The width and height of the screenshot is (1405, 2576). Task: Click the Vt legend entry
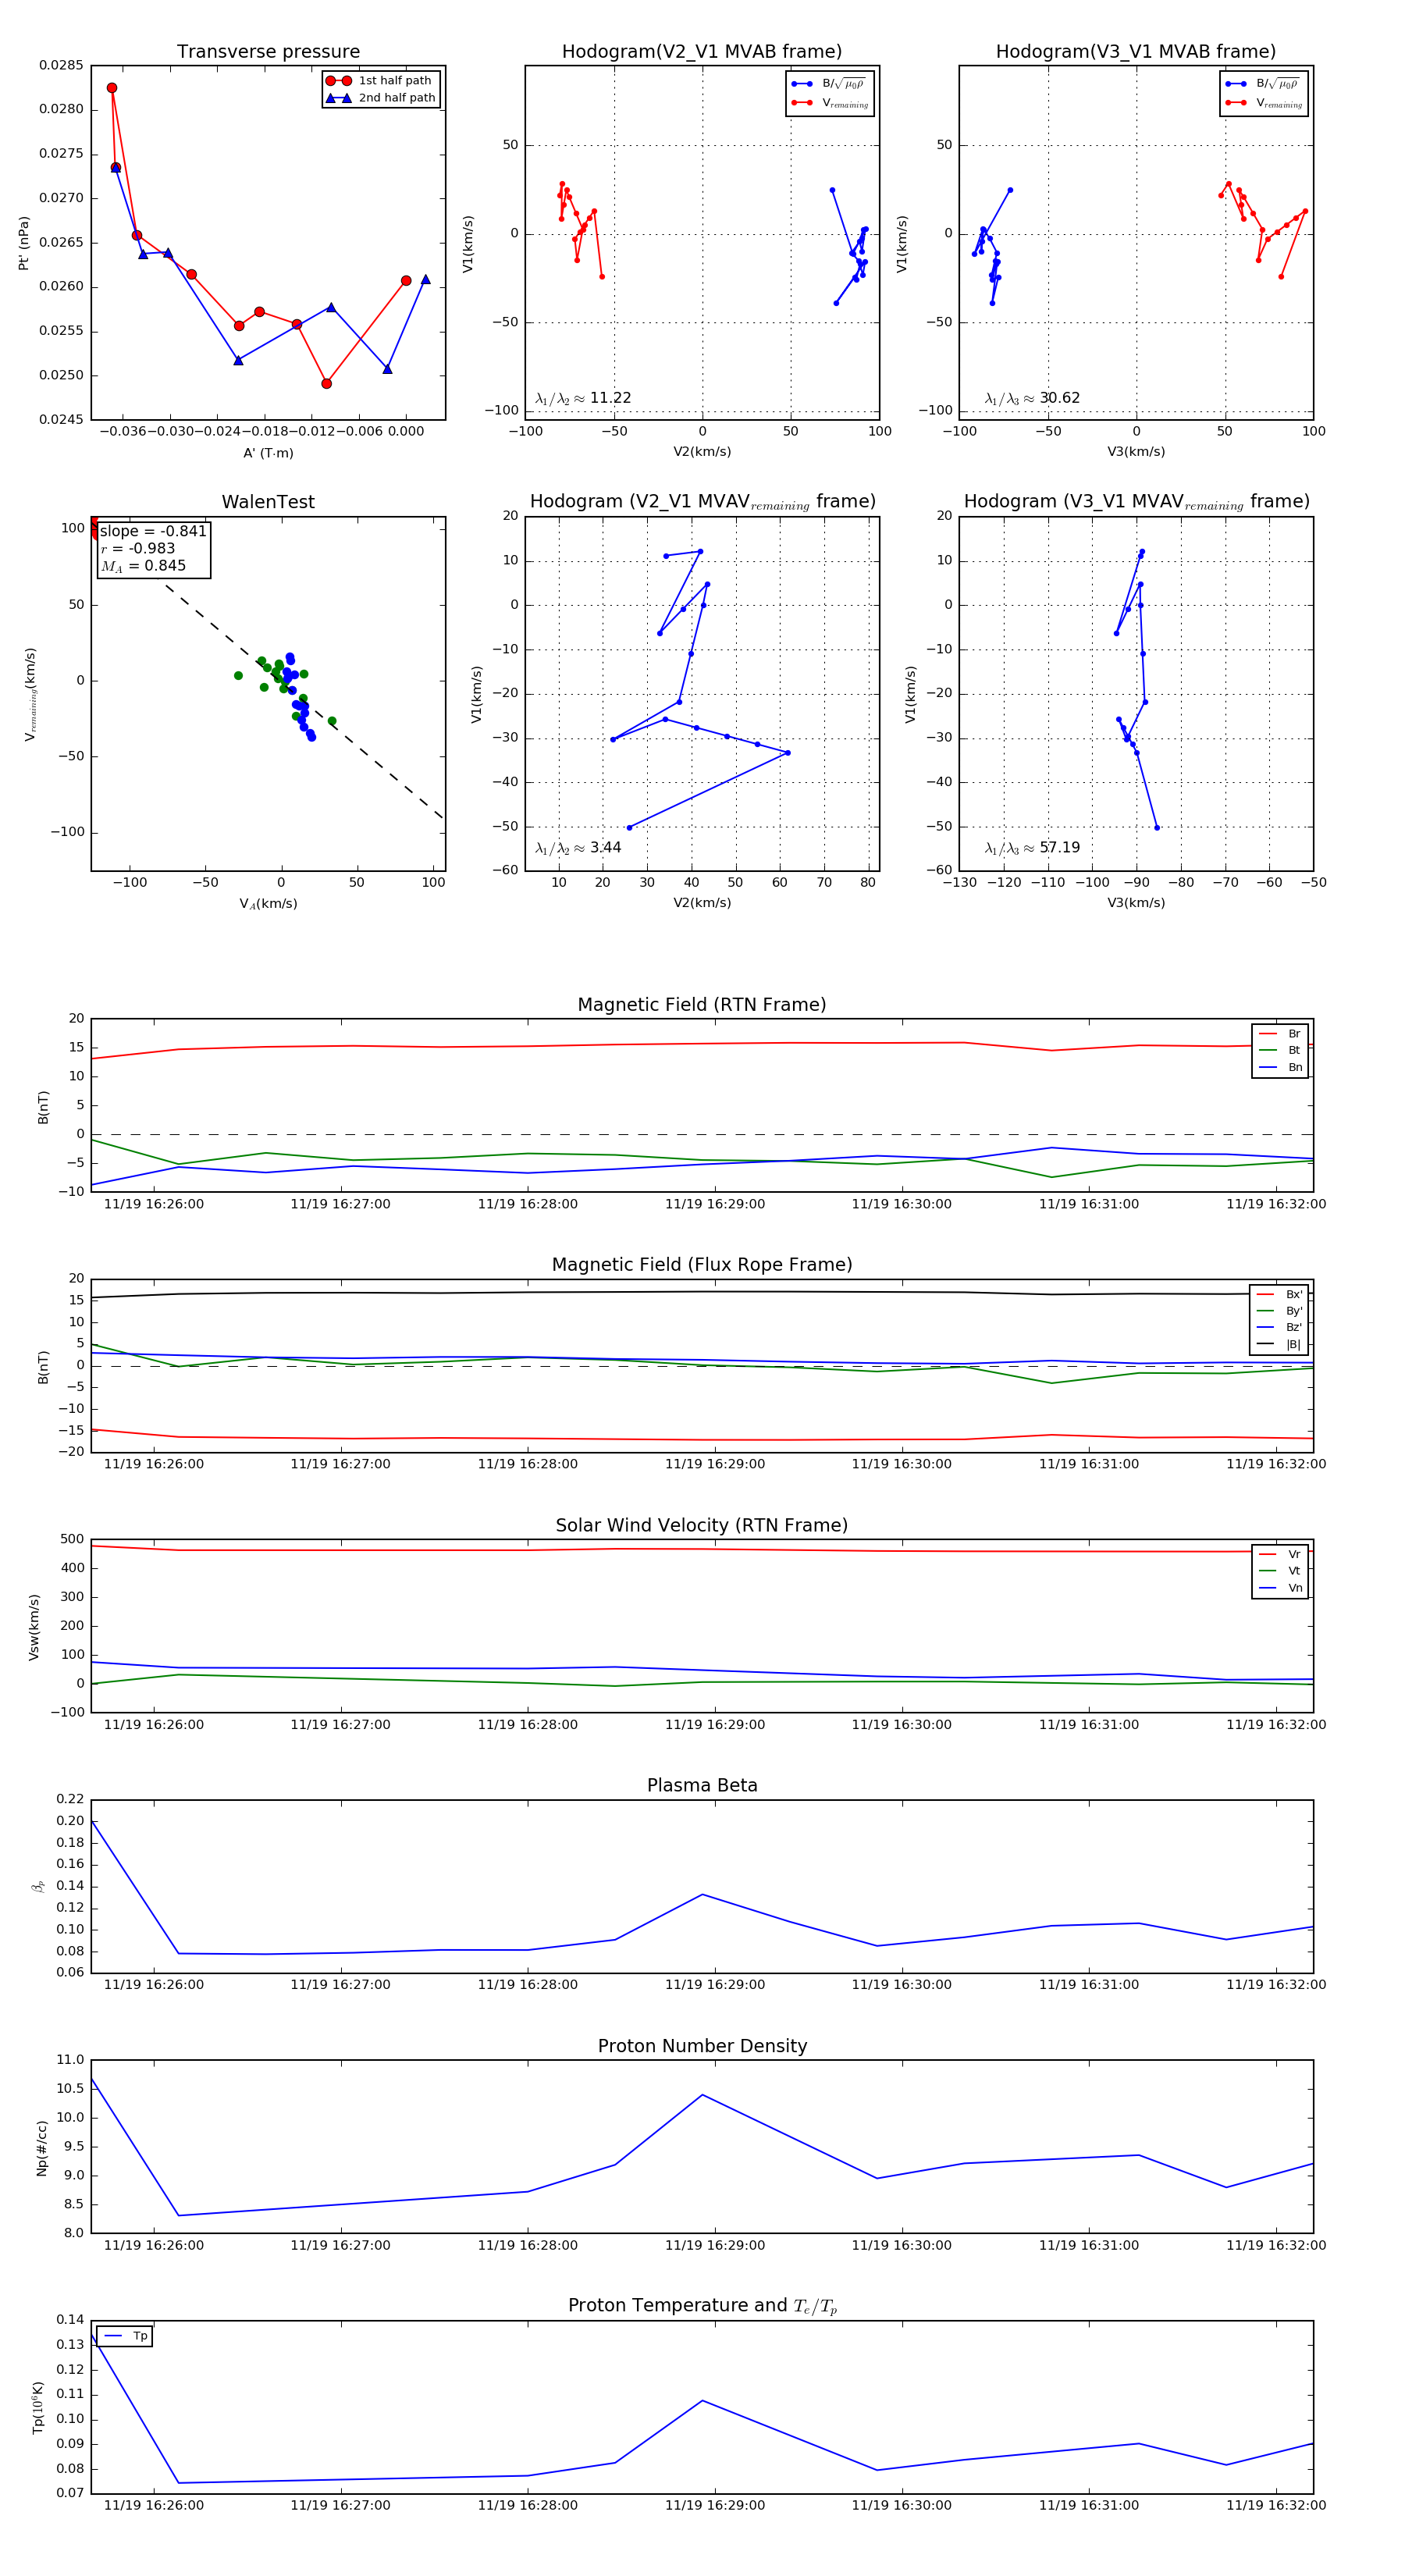click(x=1280, y=1571)
